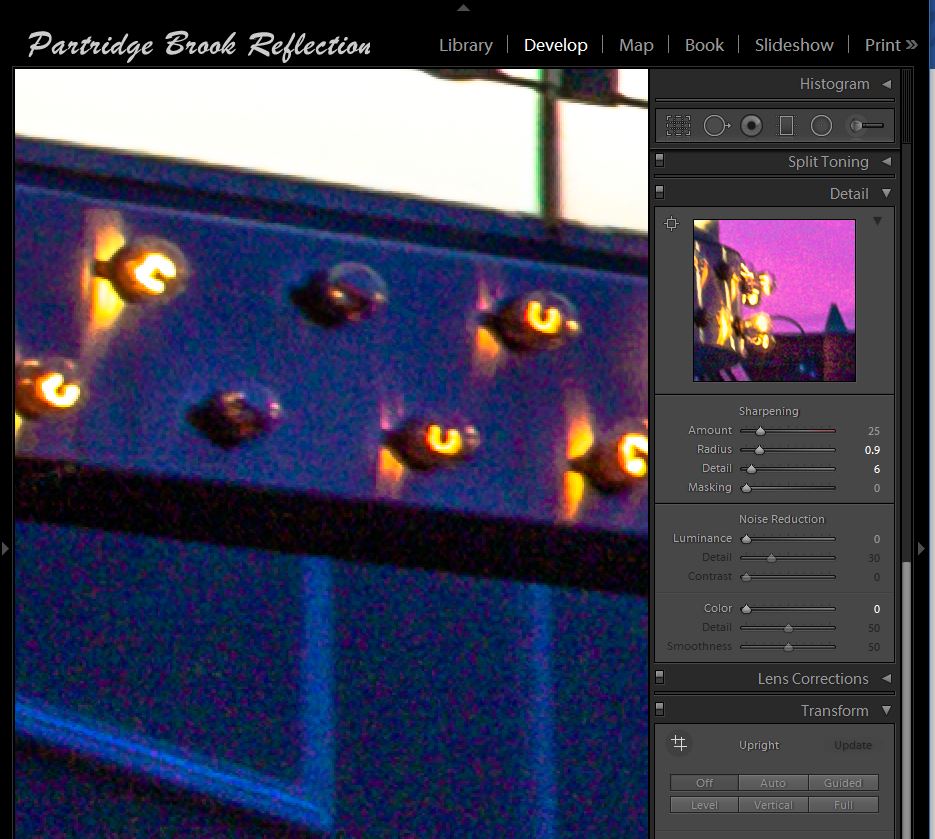This screenshot has height=839, width=935.
Task: Open the Slideshow module
Action: coord(793,45)
